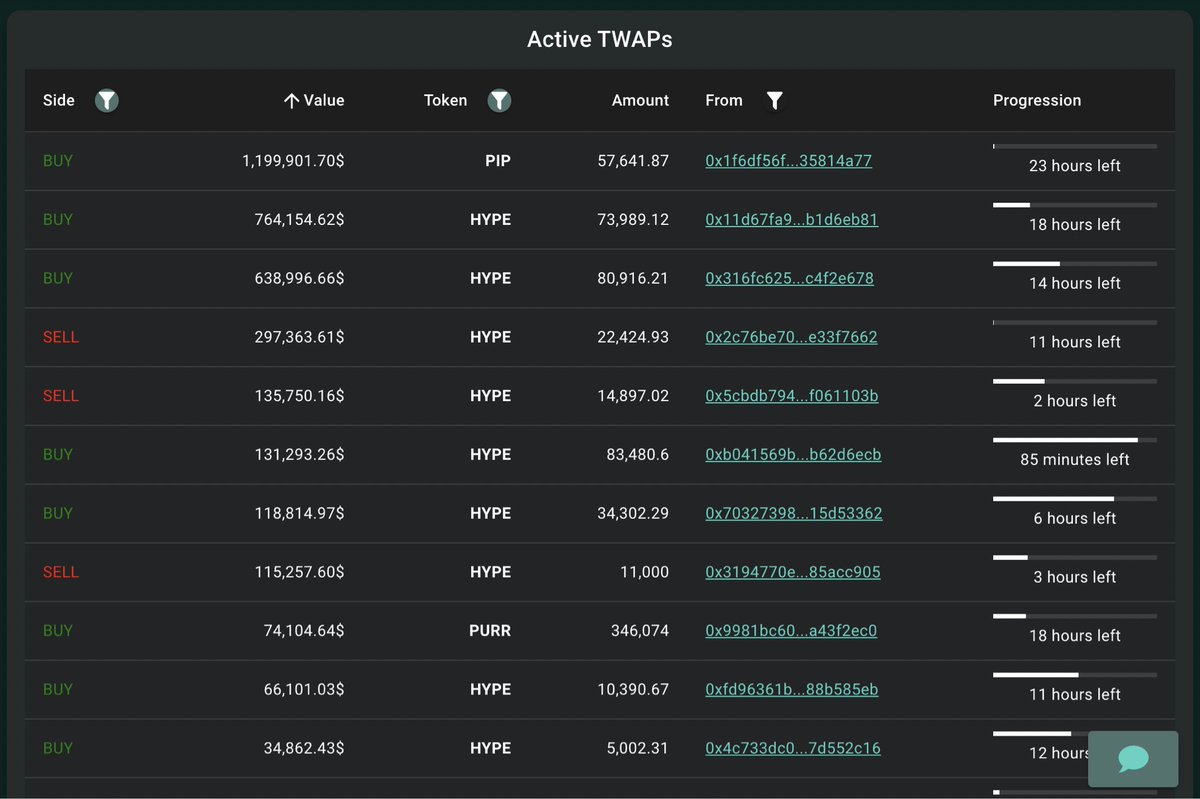Open address 0xfd96361b...88b585eb
Image resolution: width=1200 pixels, height=799 pixels.
pyautogui.click(x=792, y=689)
